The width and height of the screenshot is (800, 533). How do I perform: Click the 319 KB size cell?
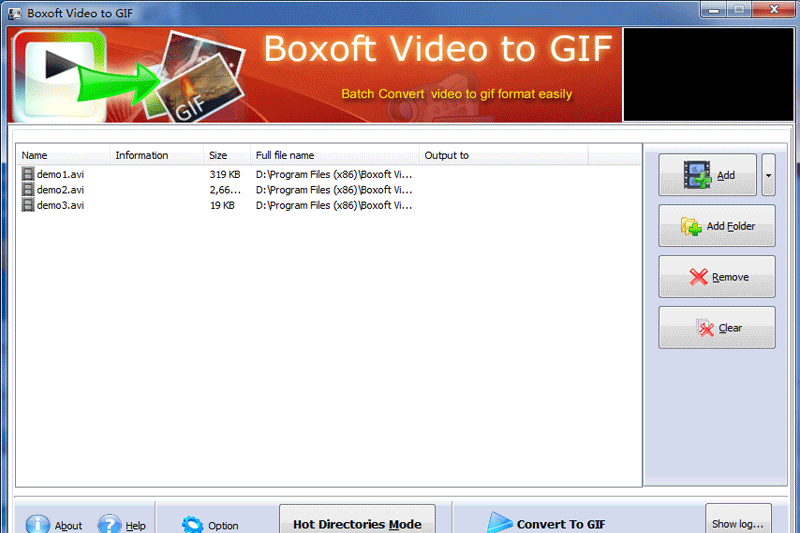[224, 174]
